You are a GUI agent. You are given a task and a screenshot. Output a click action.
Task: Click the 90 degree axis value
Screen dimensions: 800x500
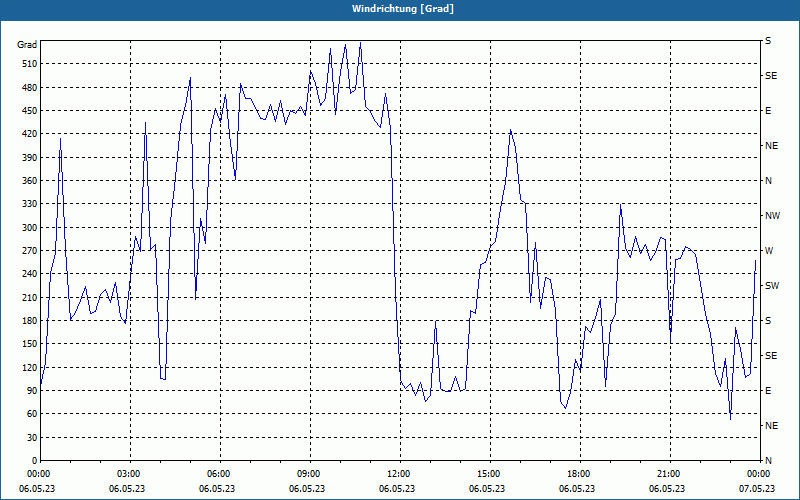32,391
